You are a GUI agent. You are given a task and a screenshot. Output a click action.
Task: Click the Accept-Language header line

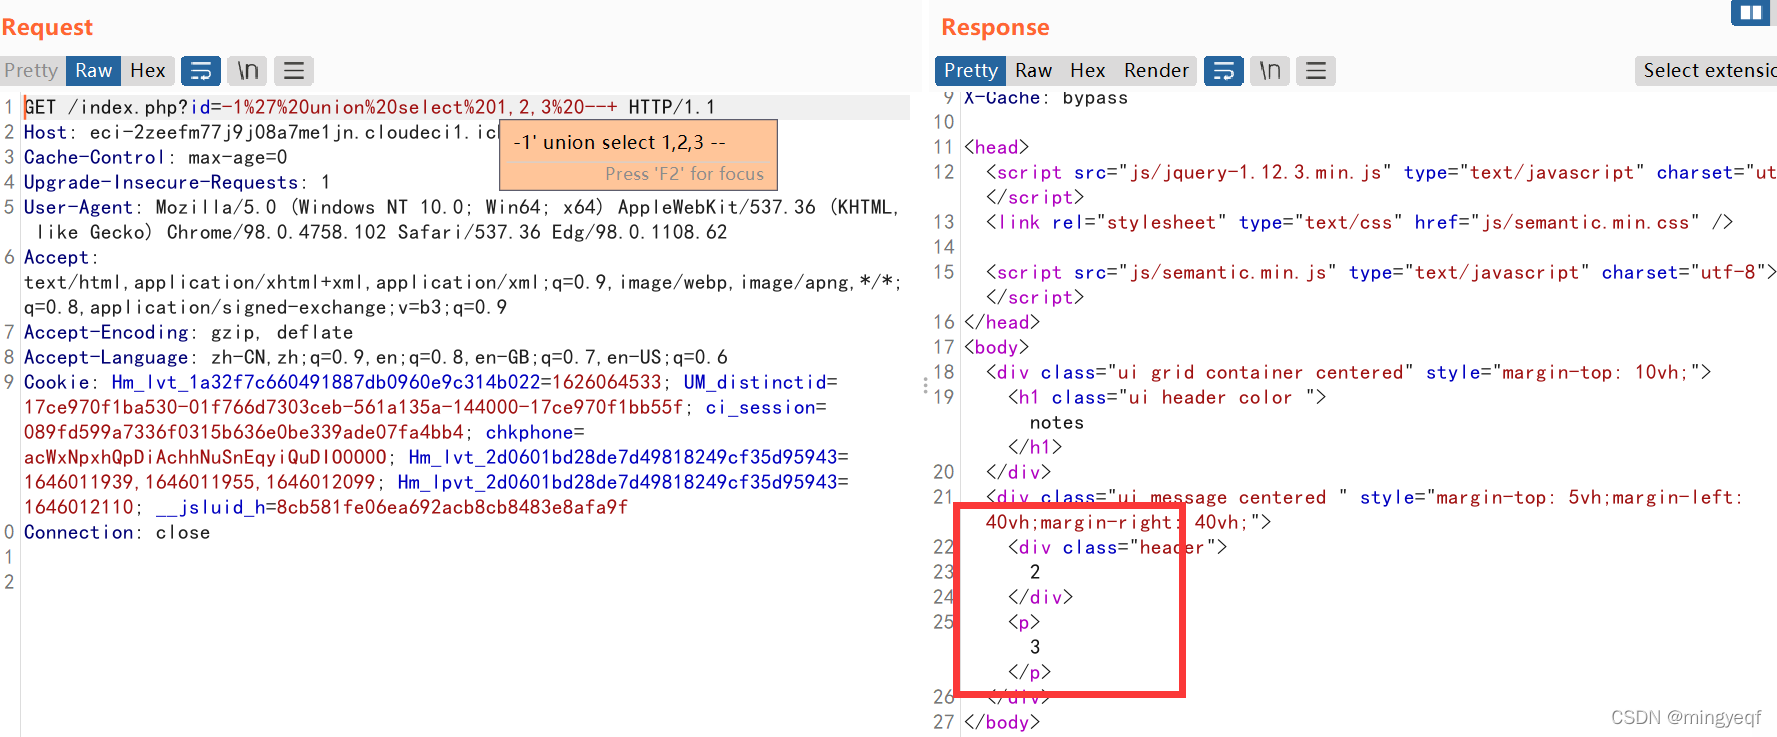coord(375,357)
